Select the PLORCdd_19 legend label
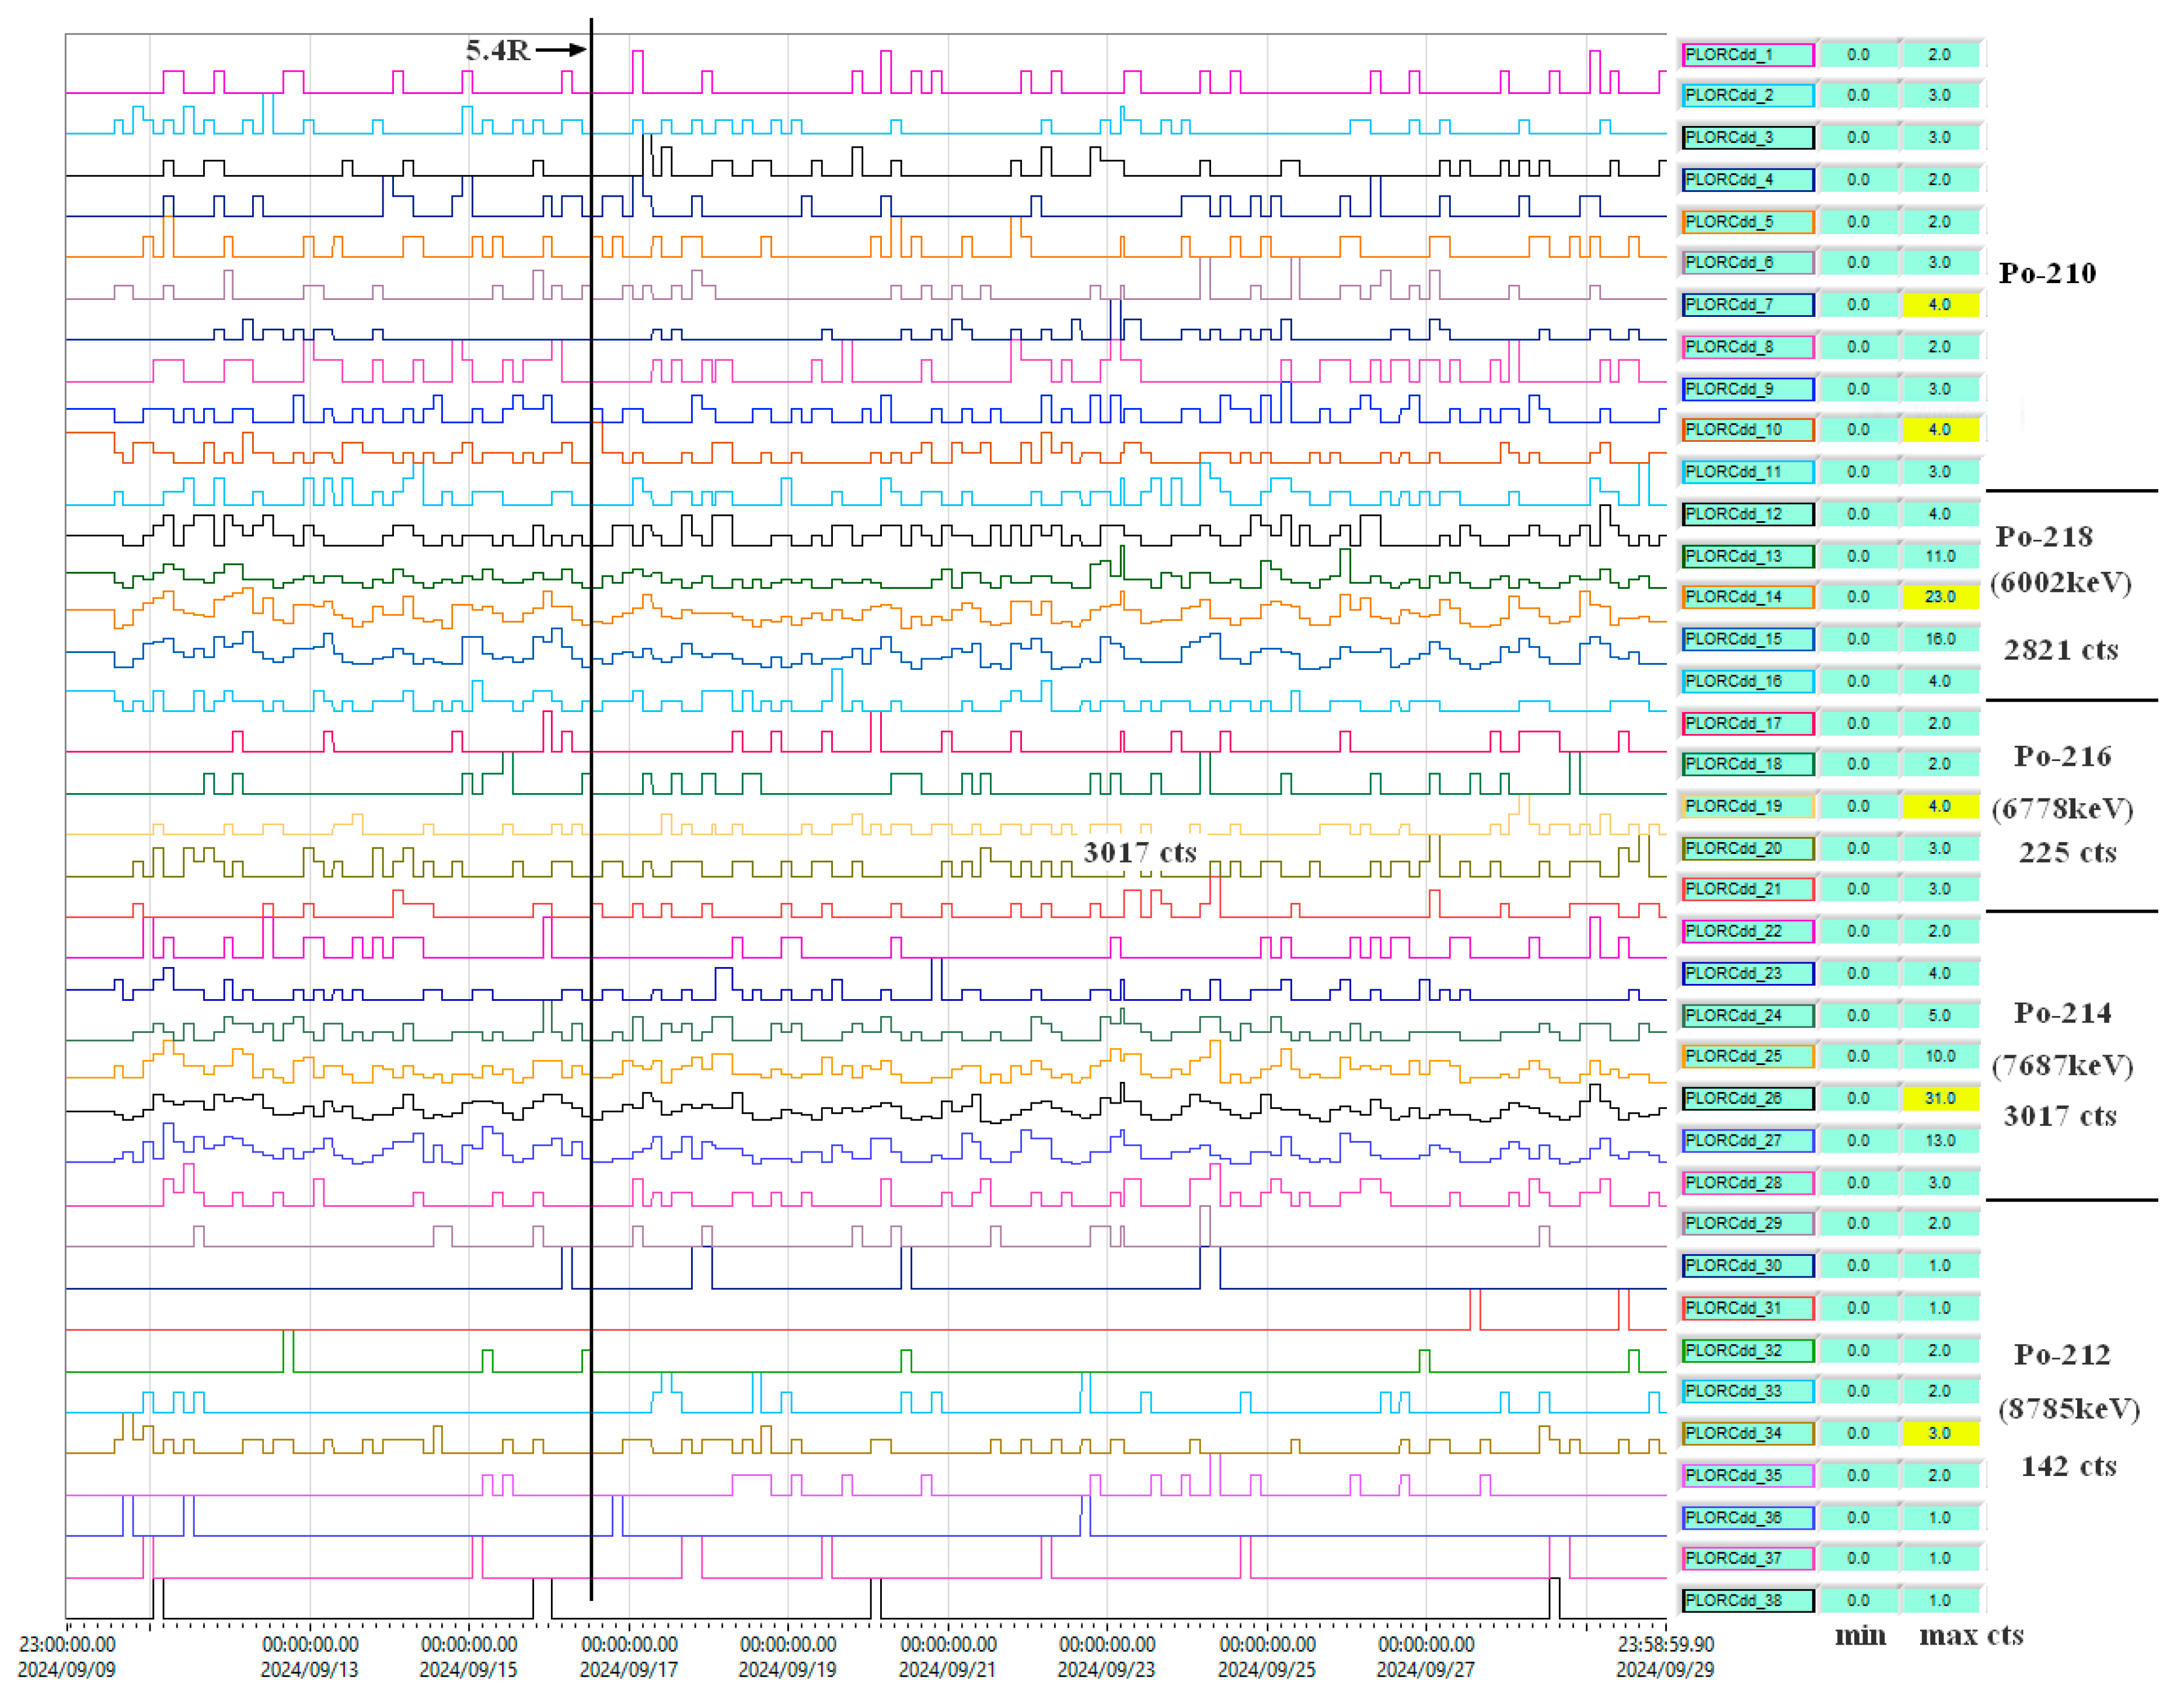The width and height of the screenshot is (2184, 1696). click(x=1747, y=806)
